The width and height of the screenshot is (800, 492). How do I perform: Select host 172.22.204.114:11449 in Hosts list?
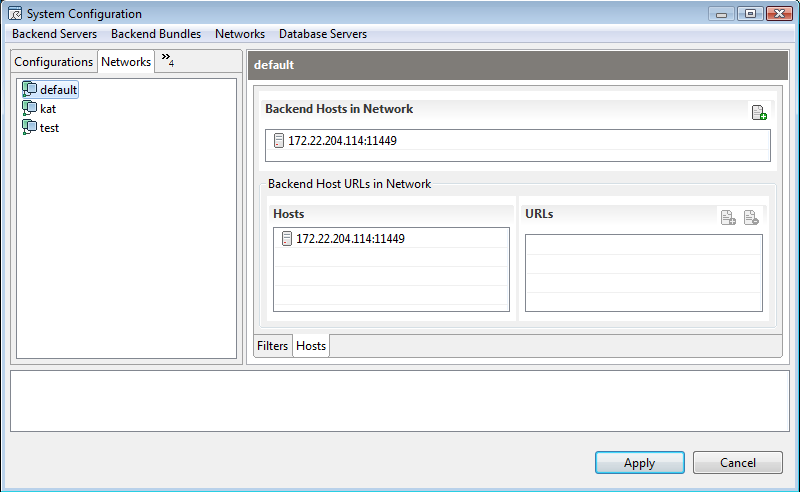pos(391,238)
